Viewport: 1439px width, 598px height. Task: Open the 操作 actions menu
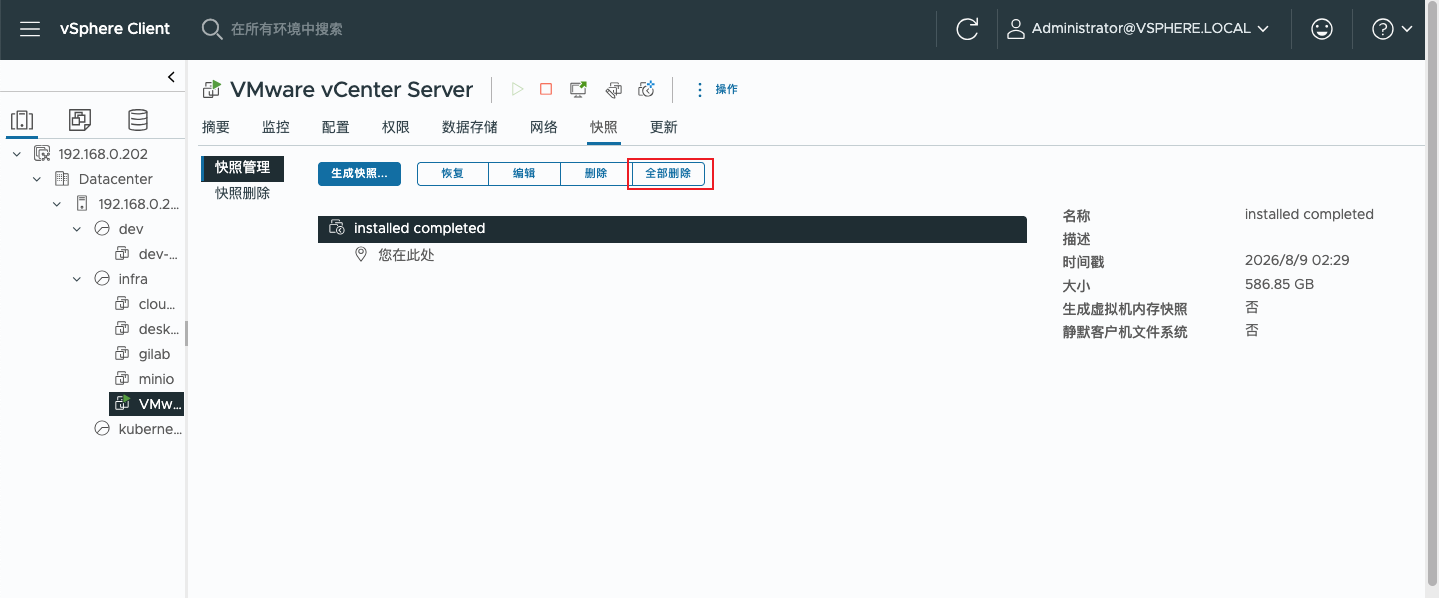pyautogui.click(x=716, y=89)
